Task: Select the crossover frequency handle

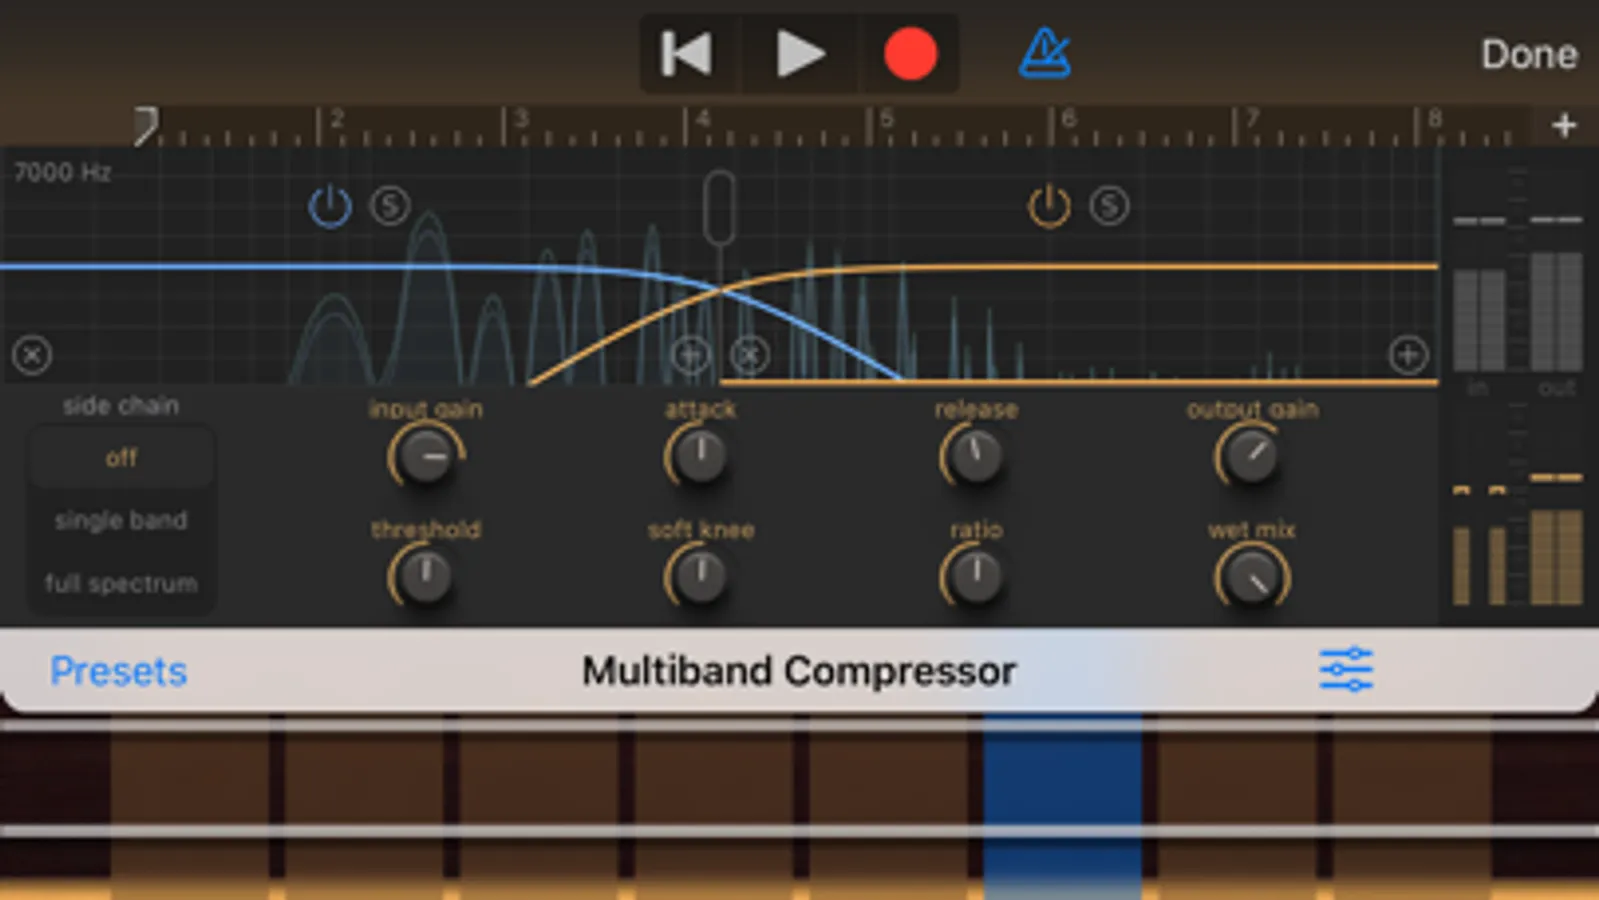Action: tap(719, 207)
